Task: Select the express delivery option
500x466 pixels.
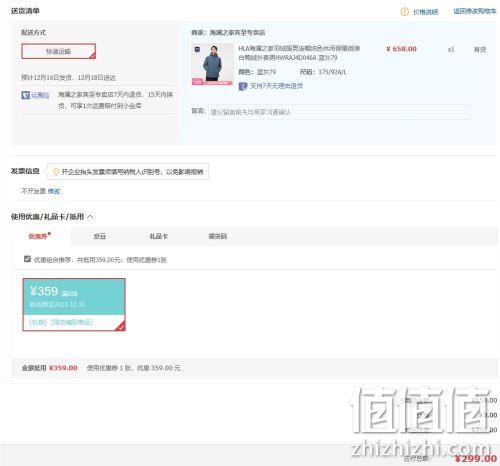Action: tap(59, 51)
